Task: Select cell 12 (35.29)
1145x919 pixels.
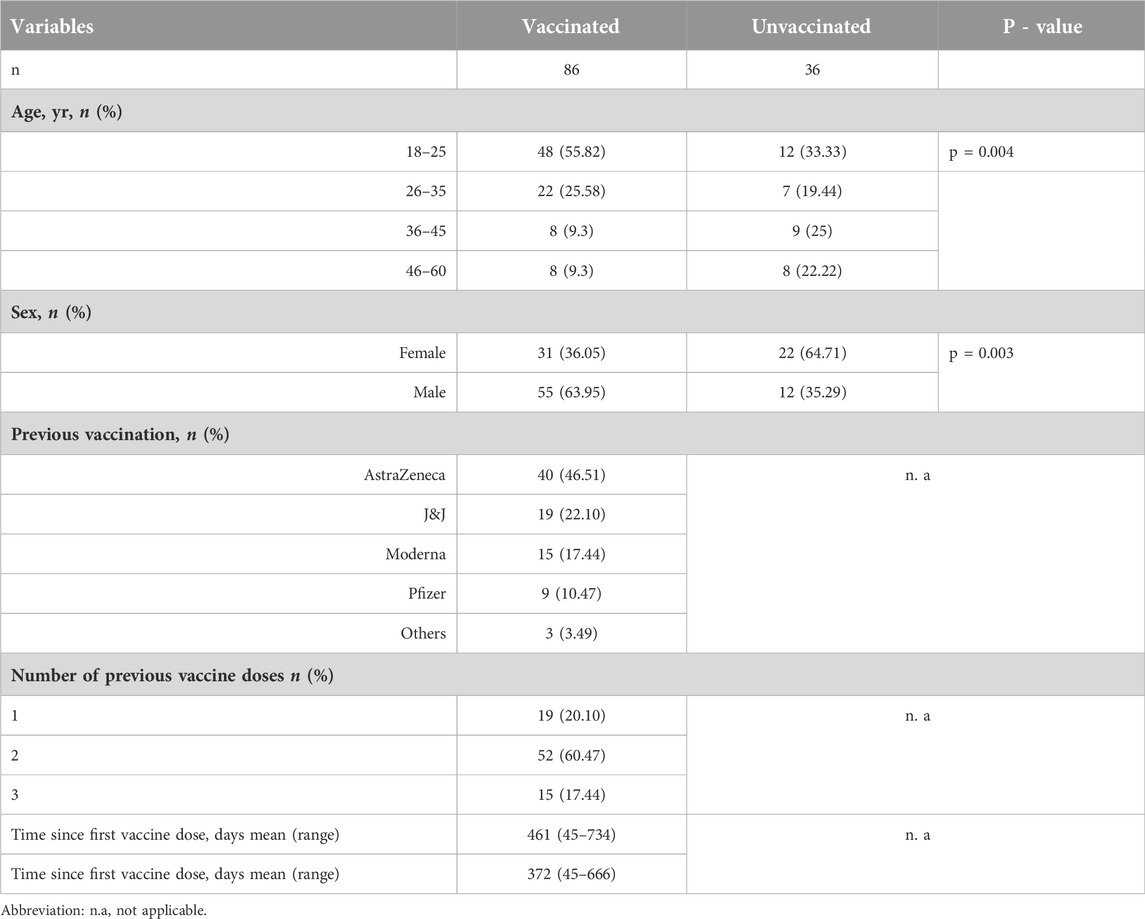Action: [x=812, y=393]
